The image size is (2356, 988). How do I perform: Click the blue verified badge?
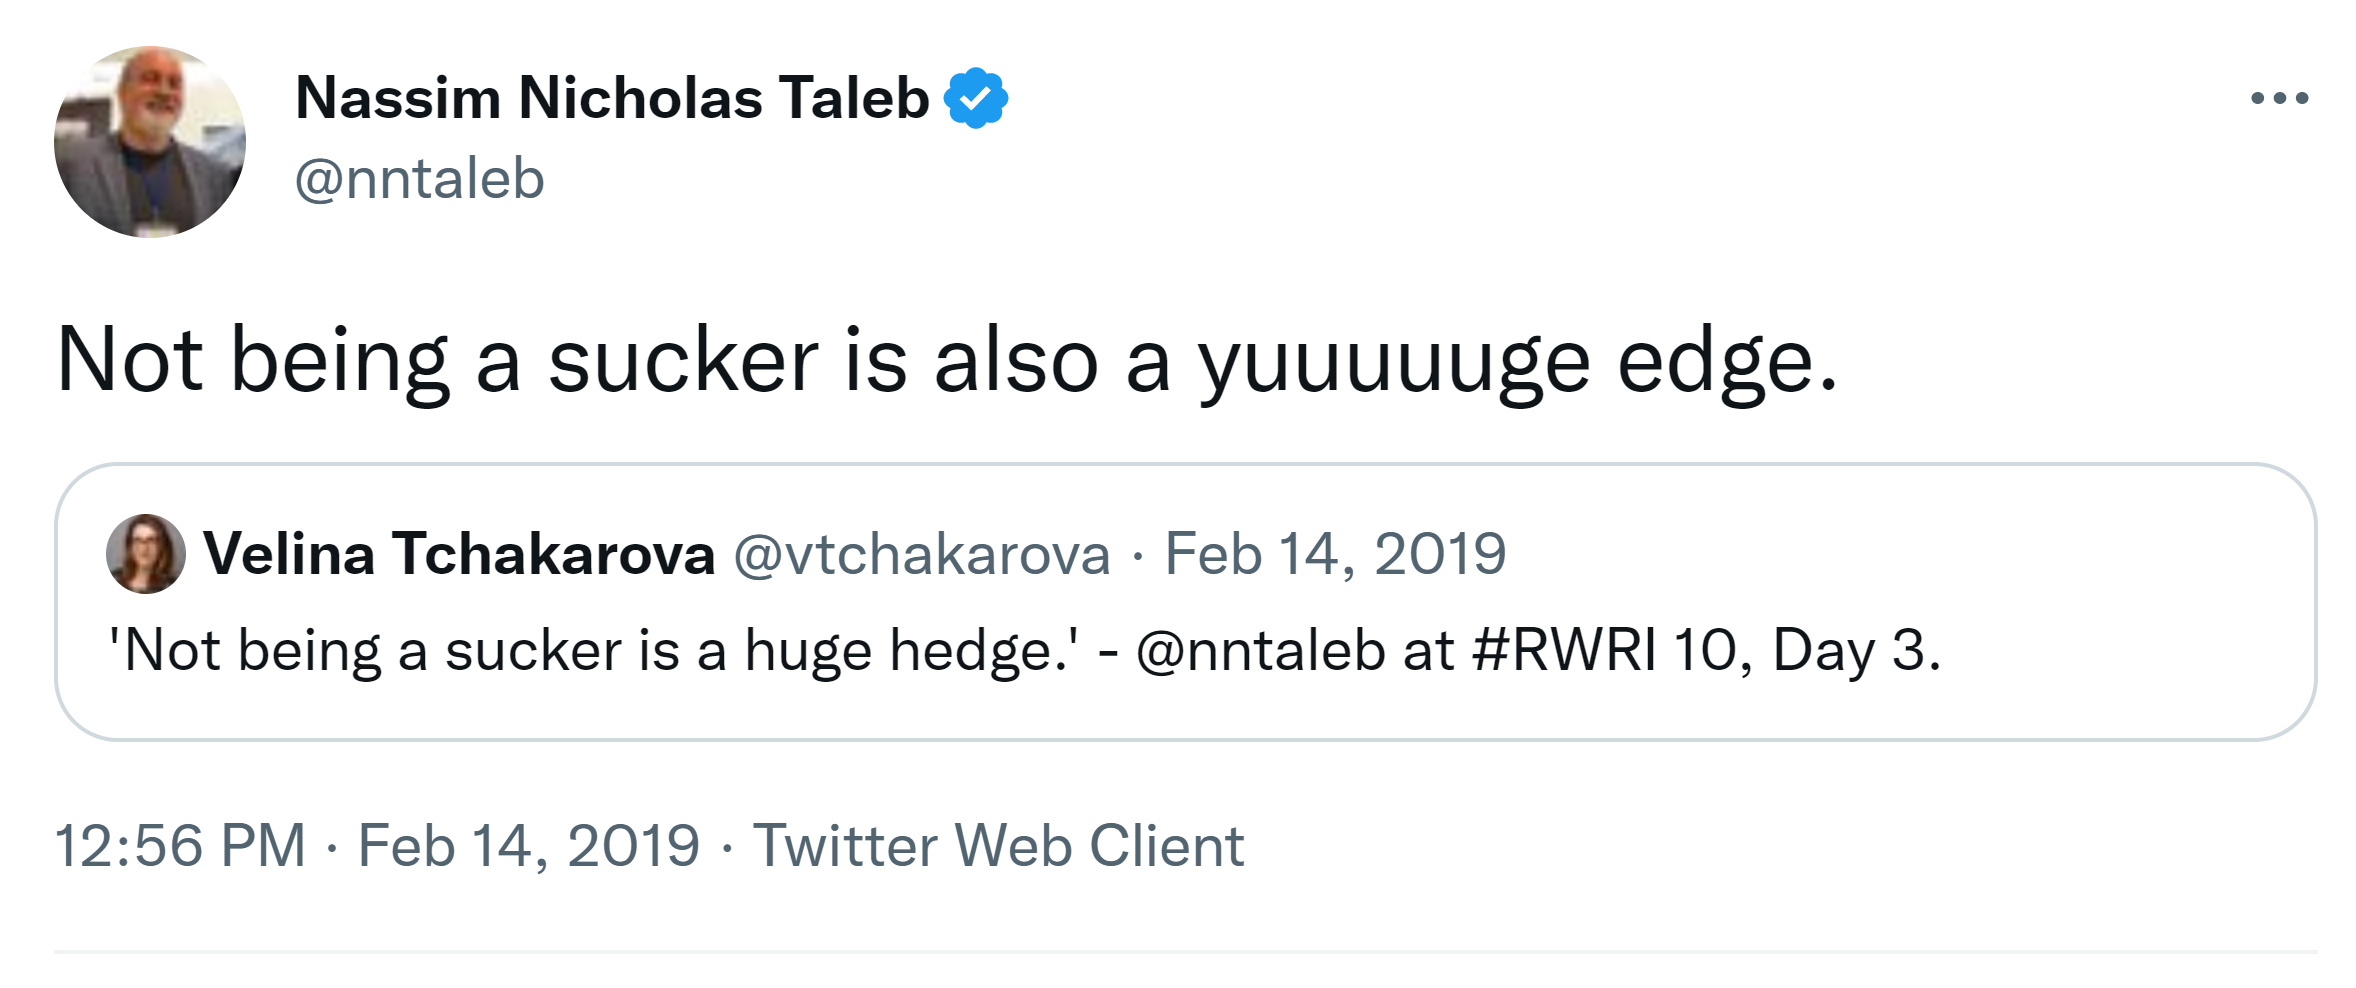(976, 98)
